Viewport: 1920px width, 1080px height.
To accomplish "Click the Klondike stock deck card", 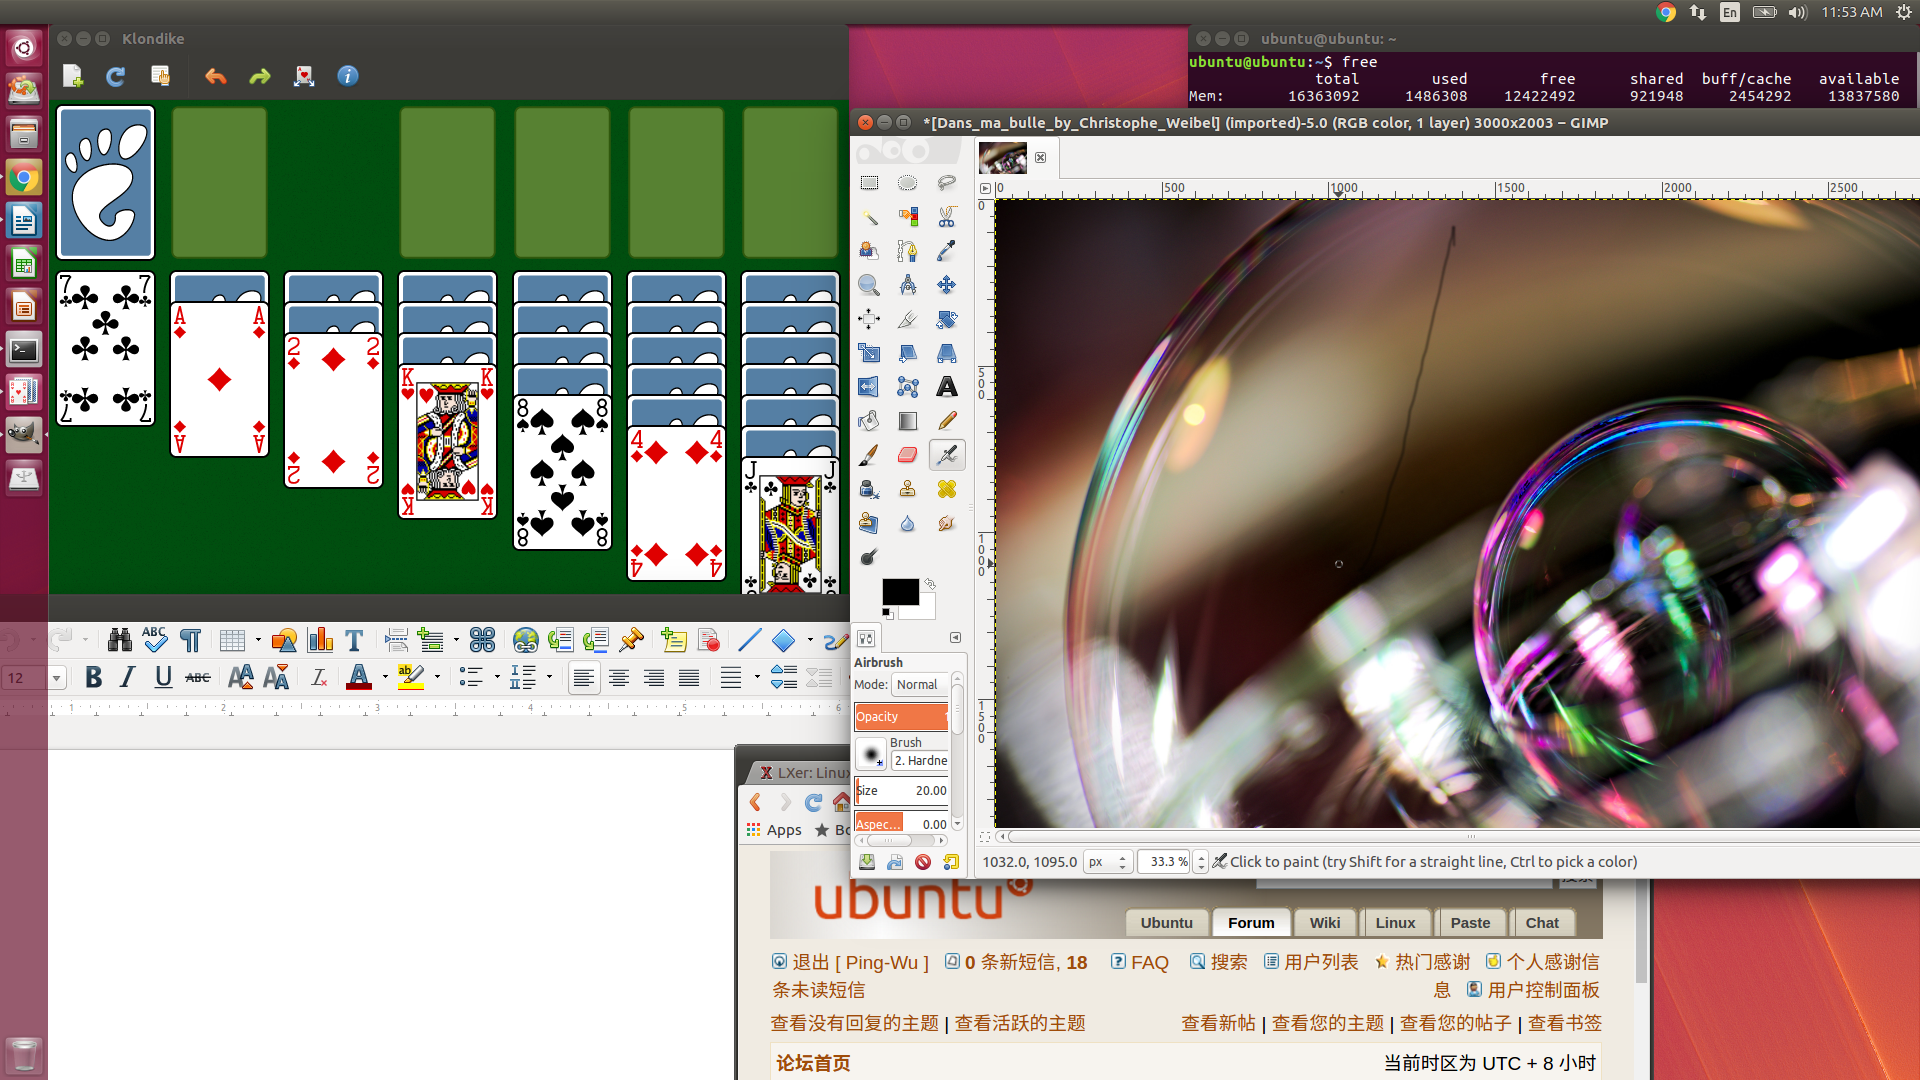I will click(x=106, y=183).
